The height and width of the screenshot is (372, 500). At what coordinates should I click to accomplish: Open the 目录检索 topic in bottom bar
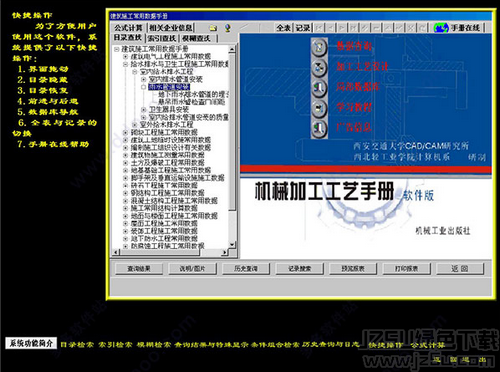[77, 344]
